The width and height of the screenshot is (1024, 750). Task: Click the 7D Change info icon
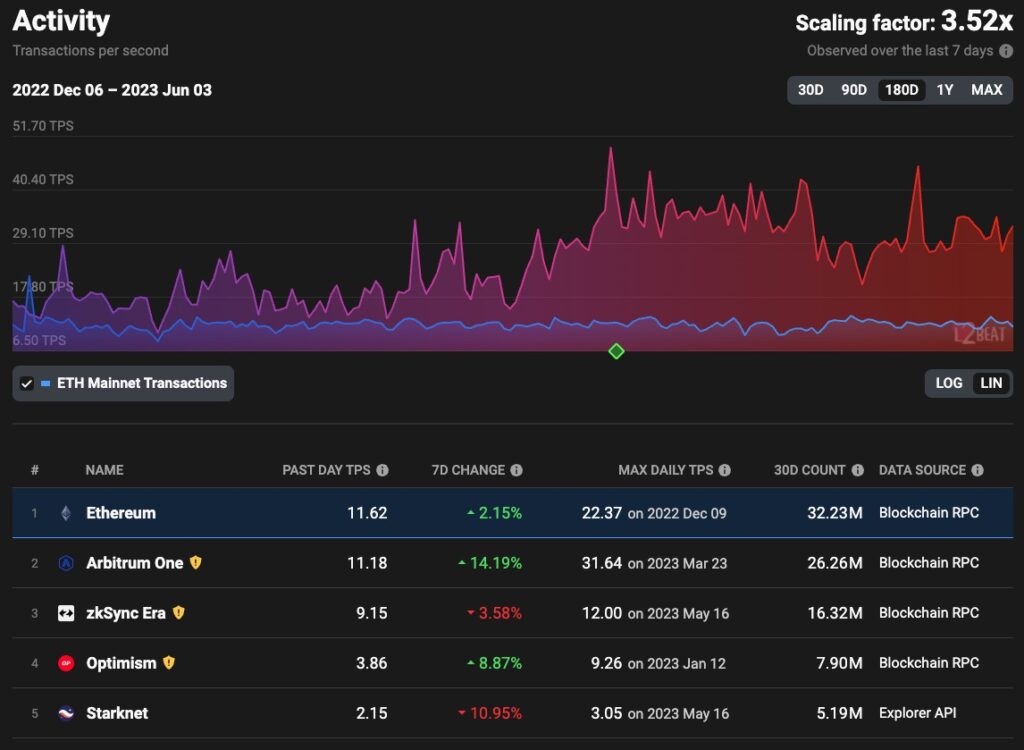click(x=517, y=470)
